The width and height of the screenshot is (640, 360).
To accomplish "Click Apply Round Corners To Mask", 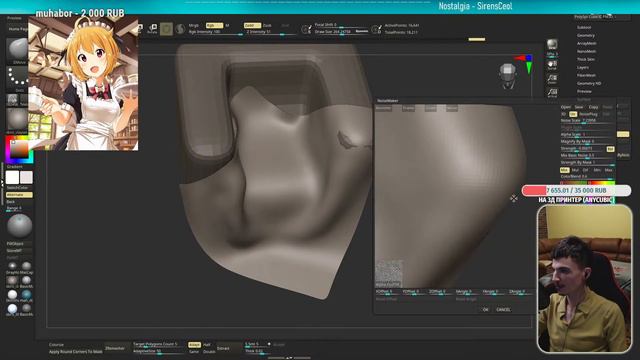I will [x=76, y=351].
